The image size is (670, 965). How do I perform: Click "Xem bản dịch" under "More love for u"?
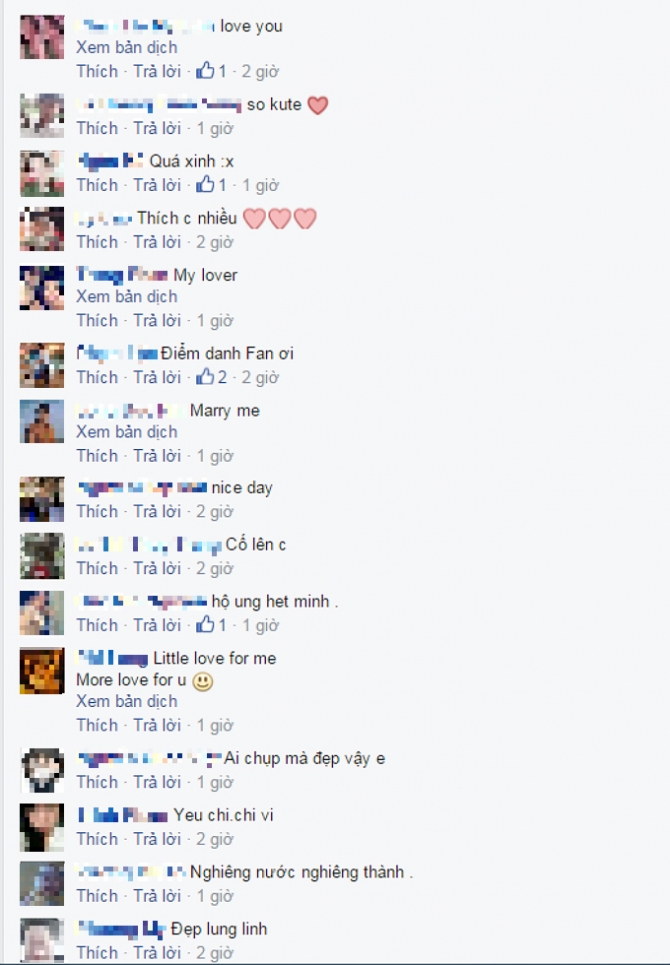127,702
